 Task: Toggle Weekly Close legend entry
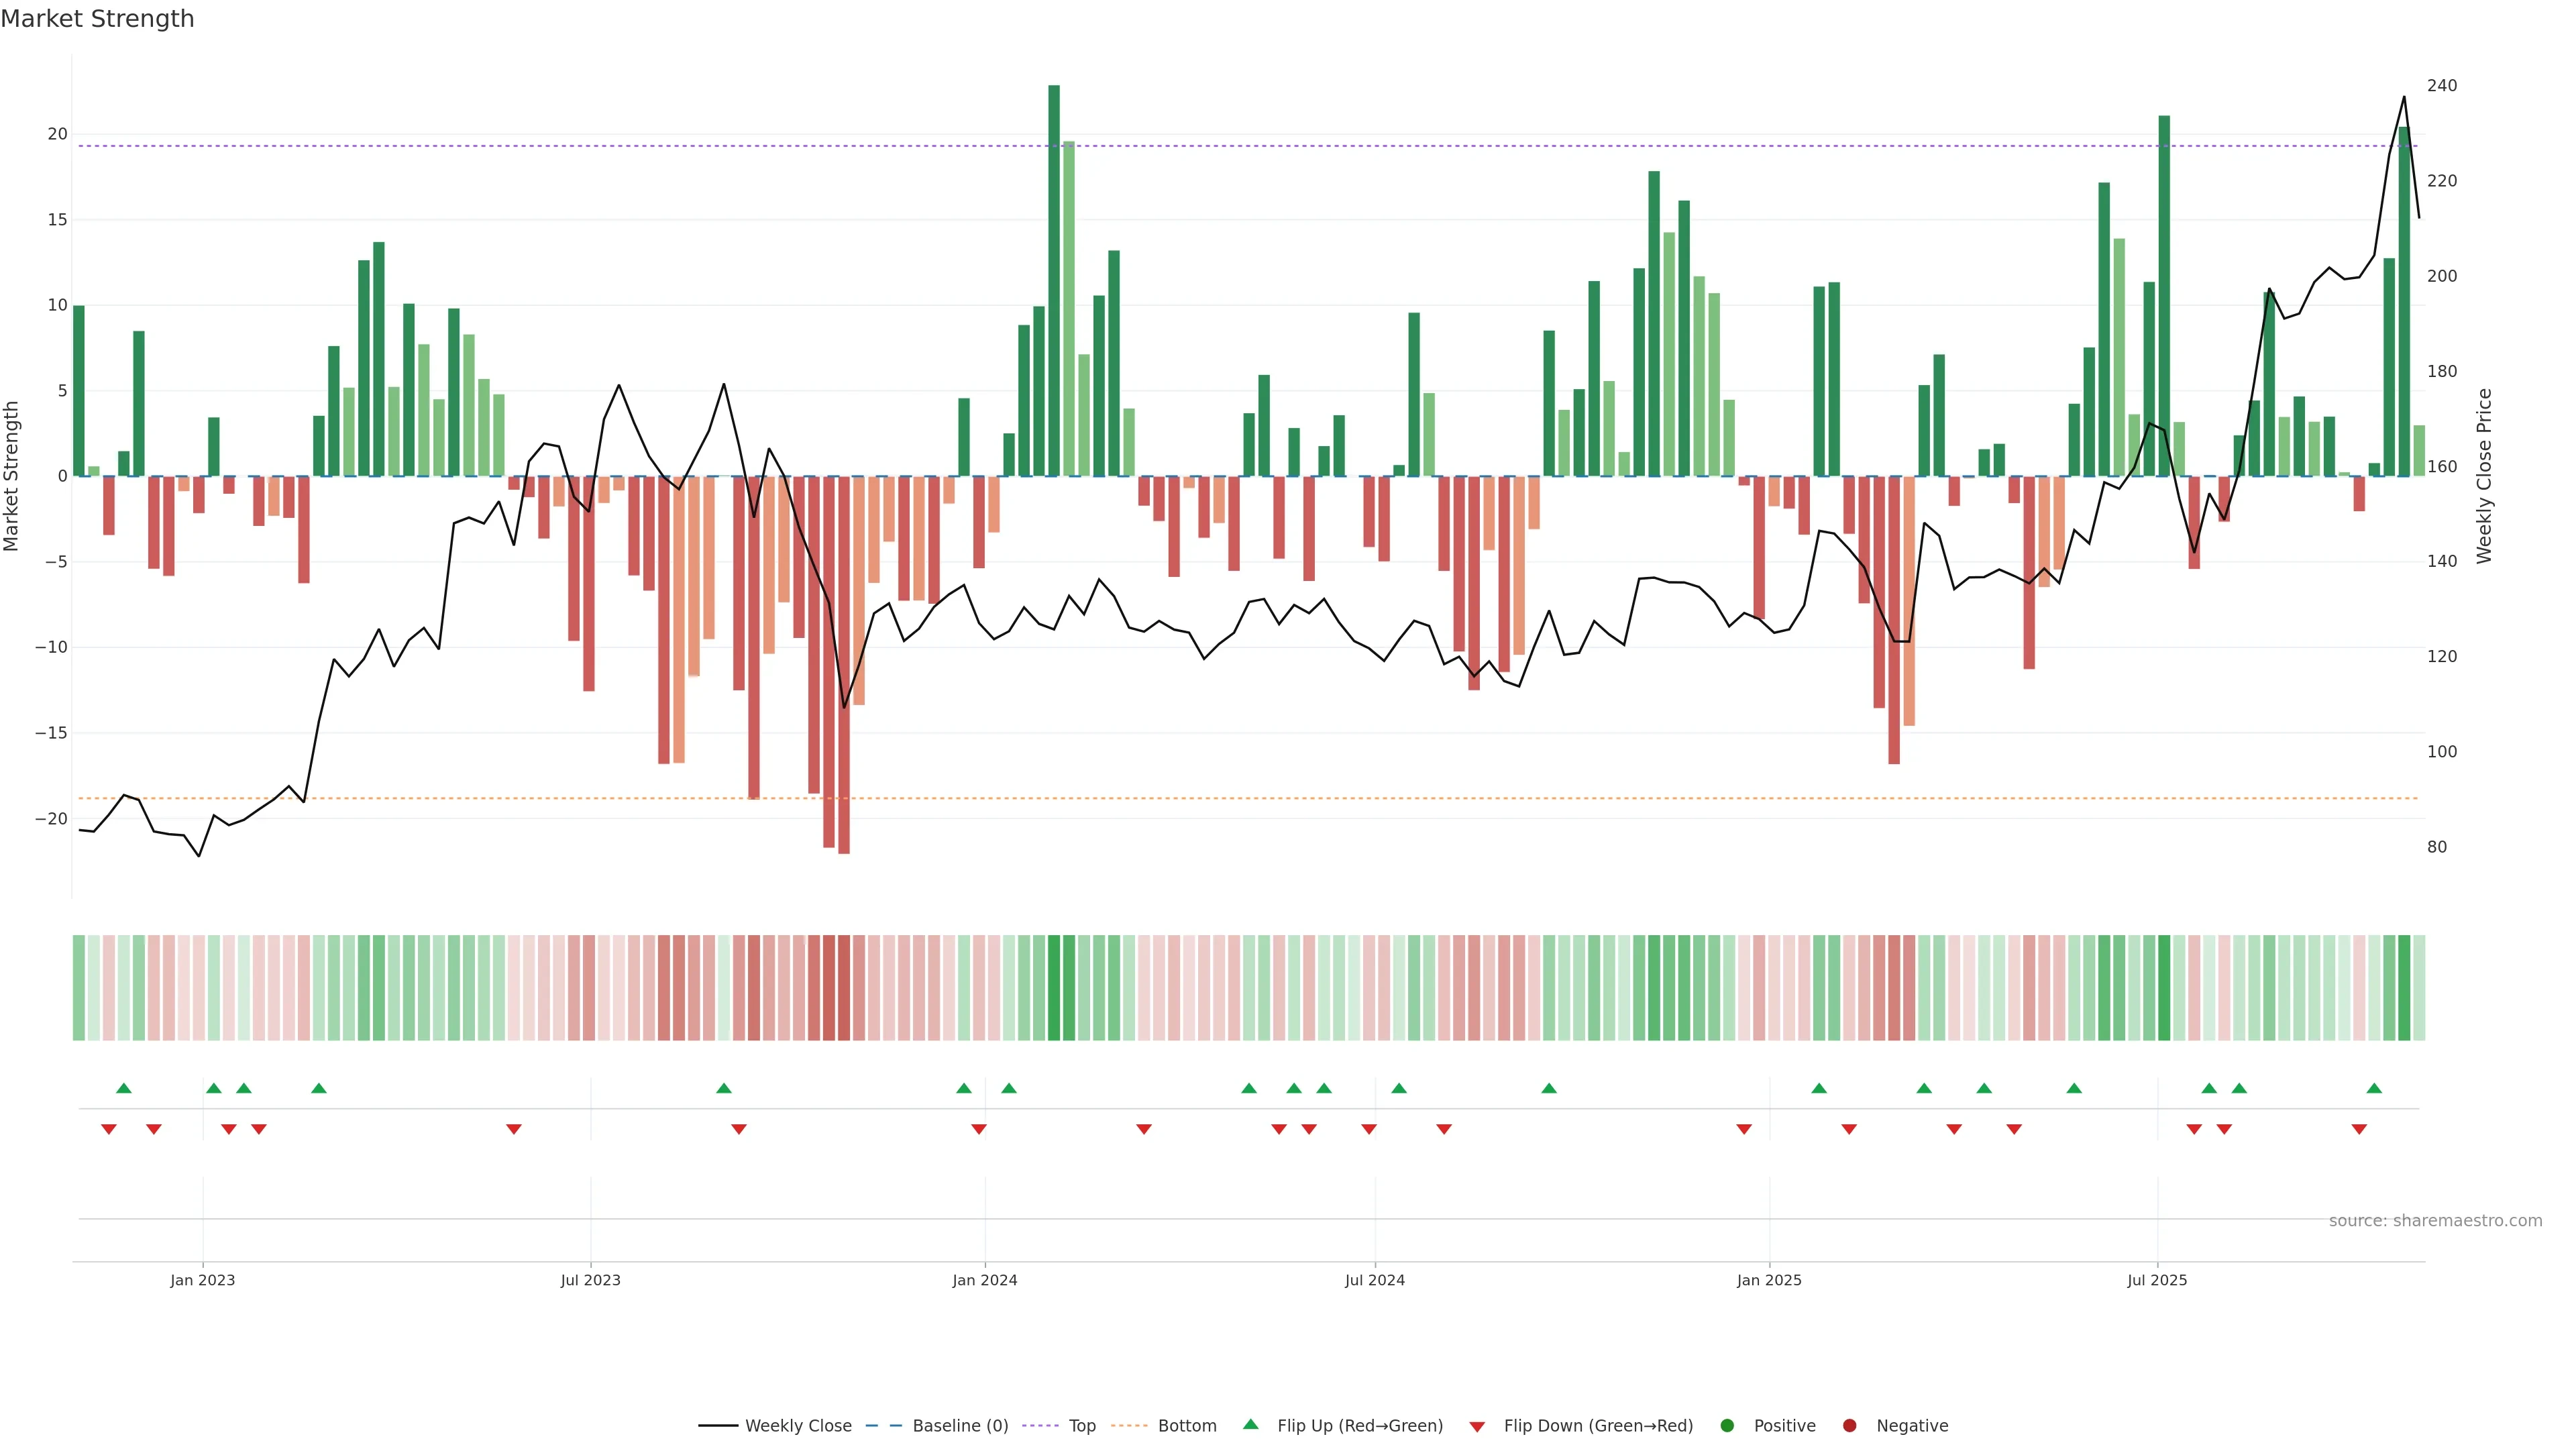pos(797,1426)
